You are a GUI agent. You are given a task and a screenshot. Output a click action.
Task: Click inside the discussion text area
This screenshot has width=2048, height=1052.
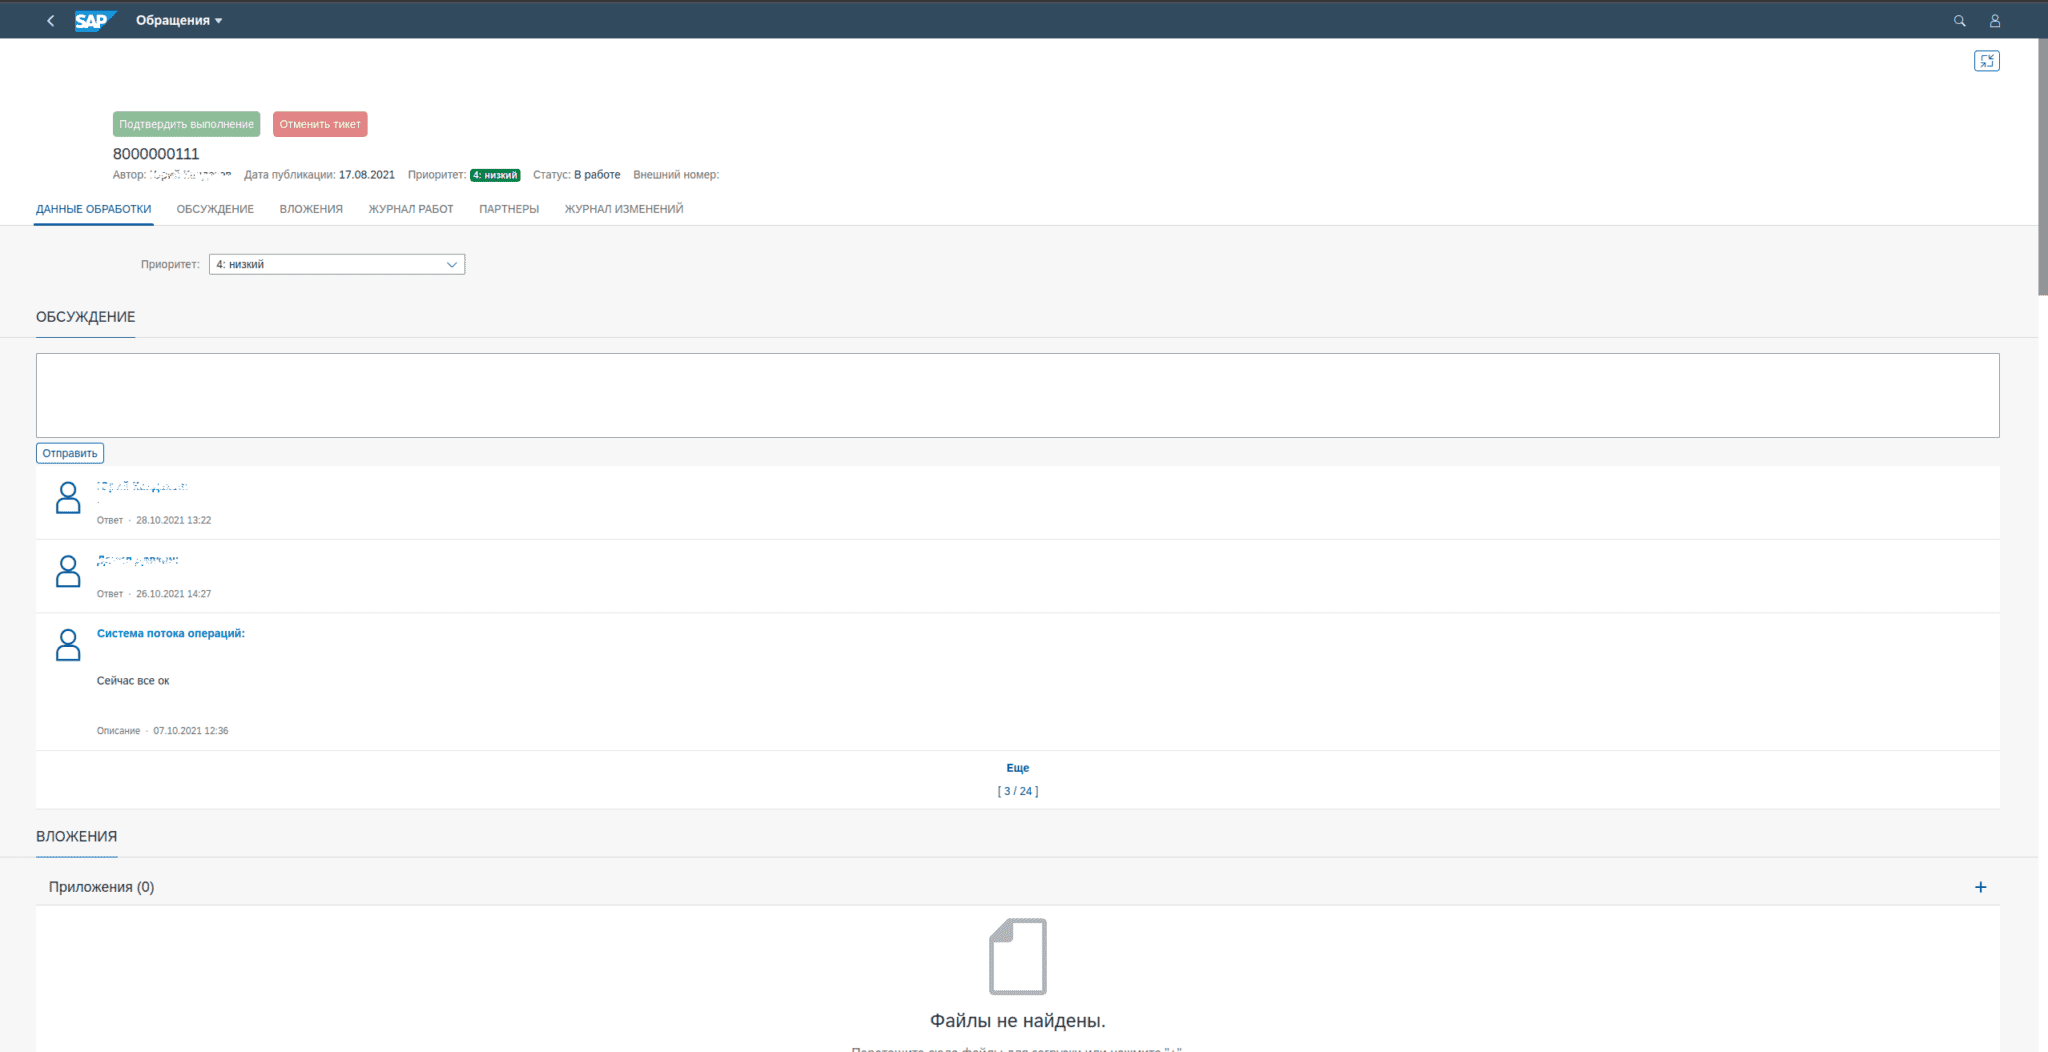[x=1017, y=395]
